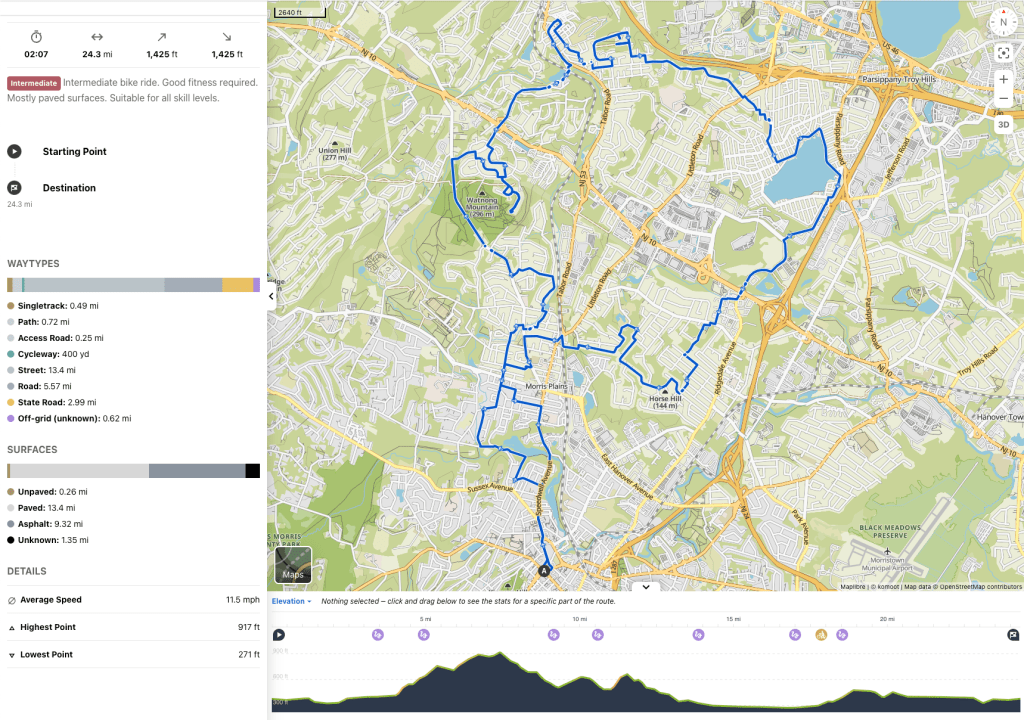Collapse the elevation panel with down chevron
The image size is (1024, 720).
(646, 587)
